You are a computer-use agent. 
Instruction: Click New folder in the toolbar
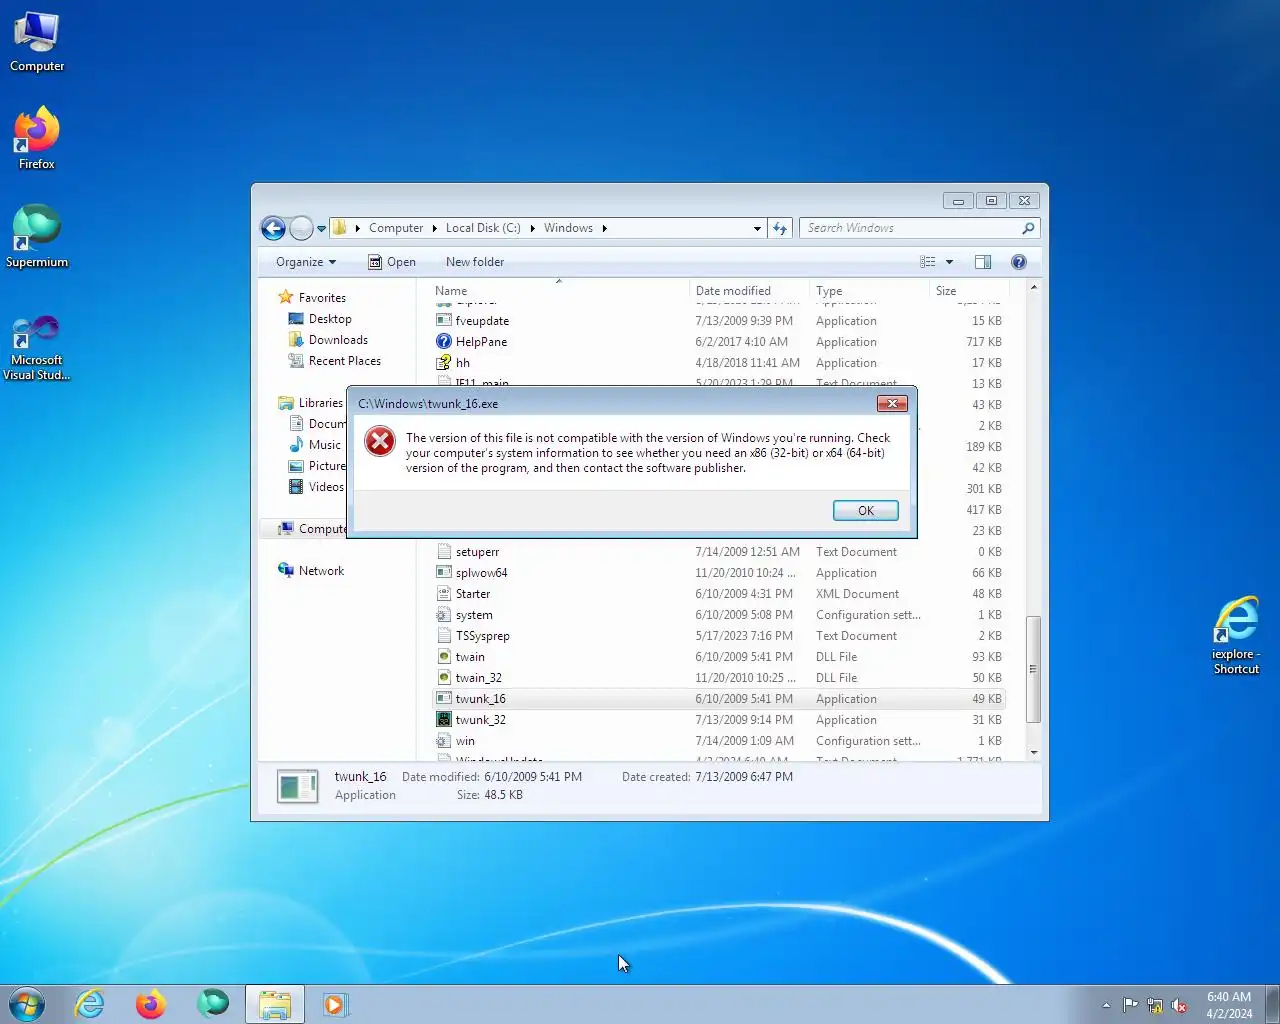475,262
